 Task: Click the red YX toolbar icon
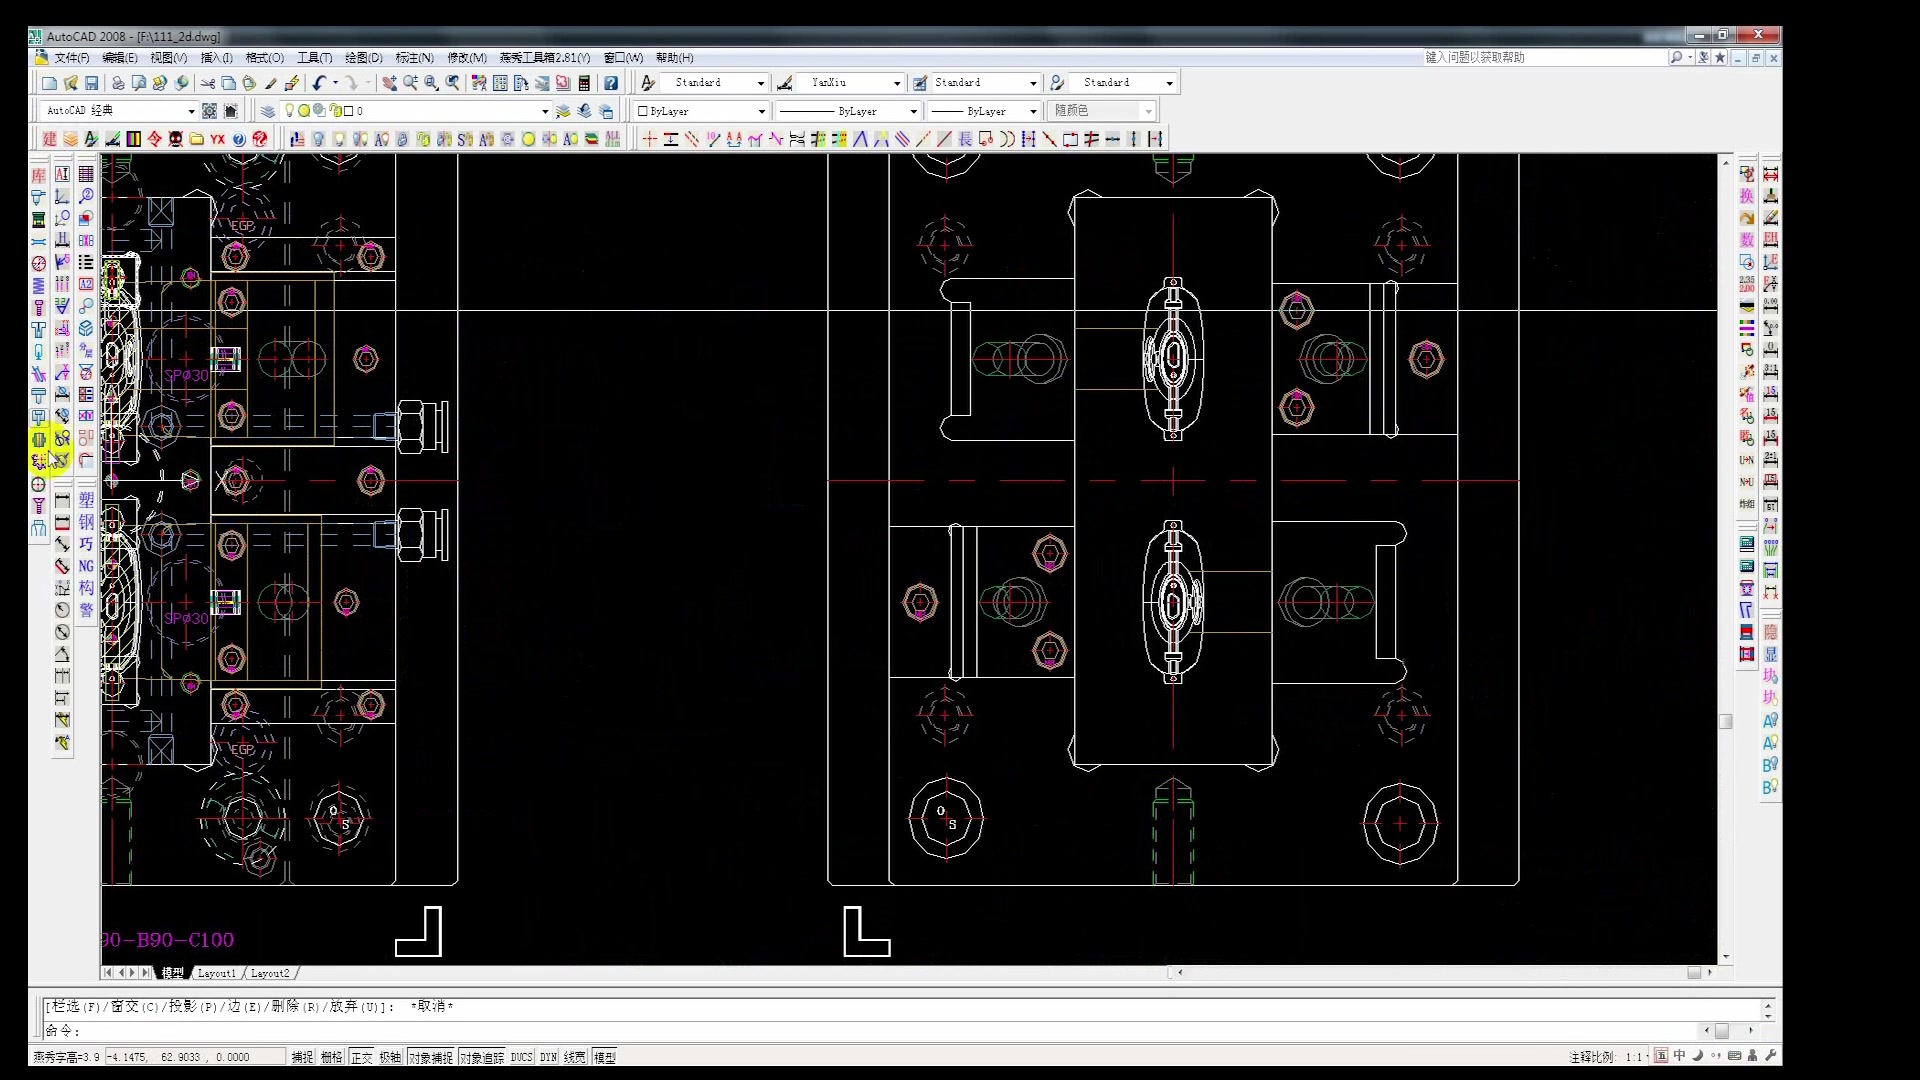coord(217,139)
